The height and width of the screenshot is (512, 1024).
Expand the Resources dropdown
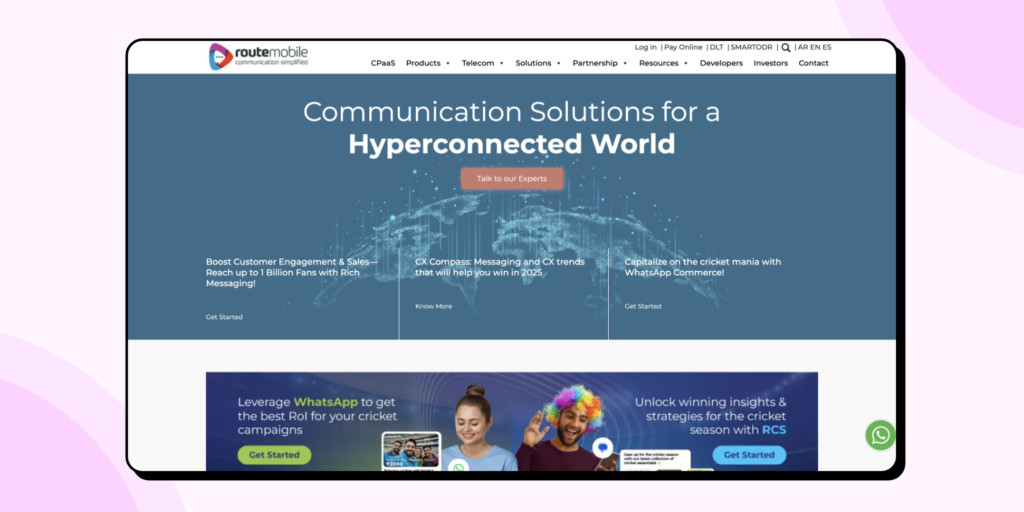(664, 63)
